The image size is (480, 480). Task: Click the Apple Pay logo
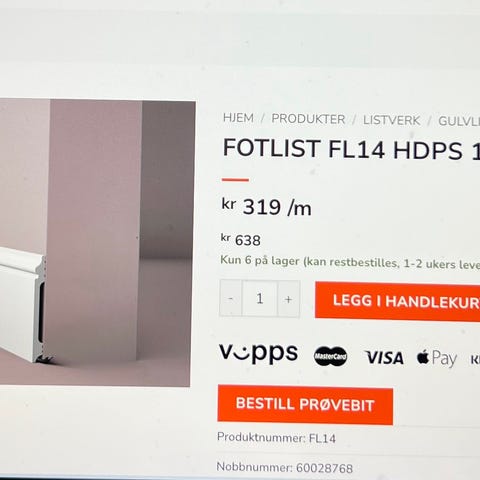pos(437,358)
